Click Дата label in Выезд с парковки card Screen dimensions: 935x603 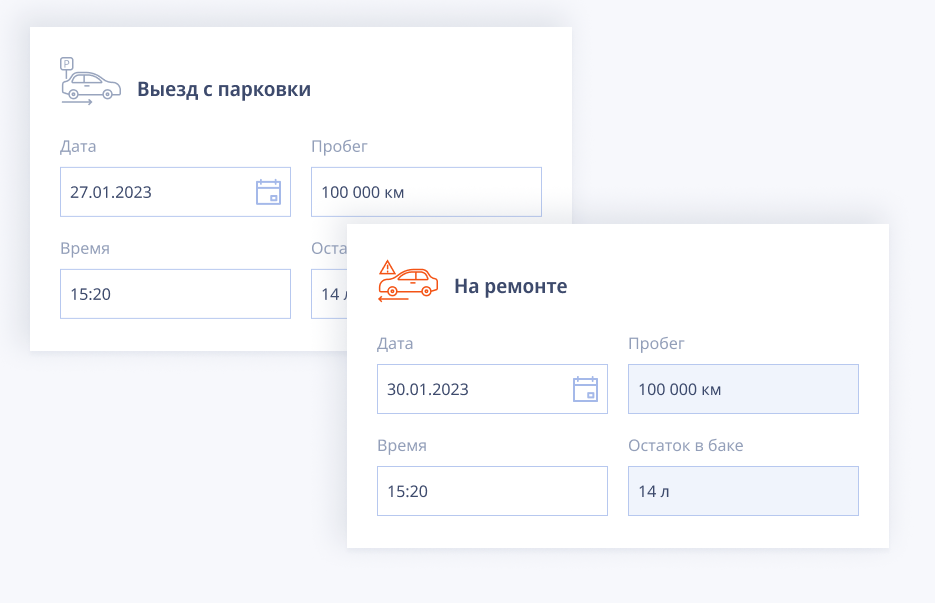(x=78, y=146)
